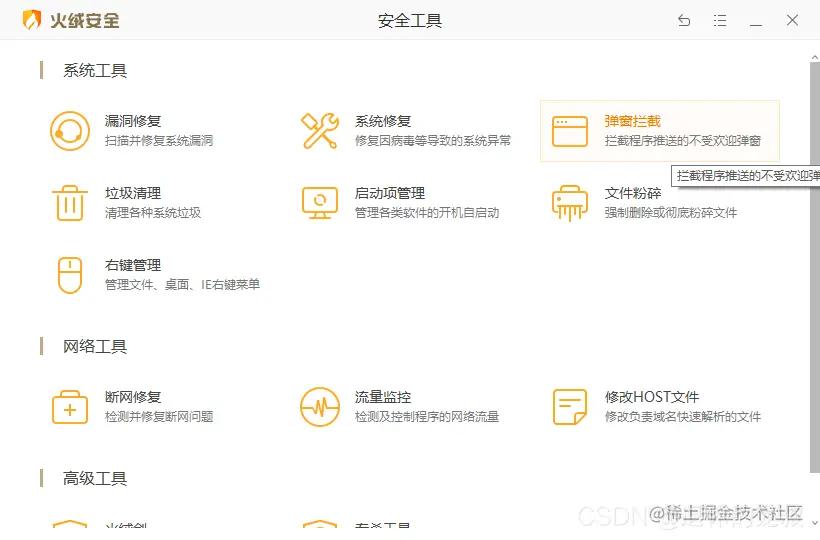Click the 断网修复 title text
Screen dimensions: 820x540
[x=133, y=397]
